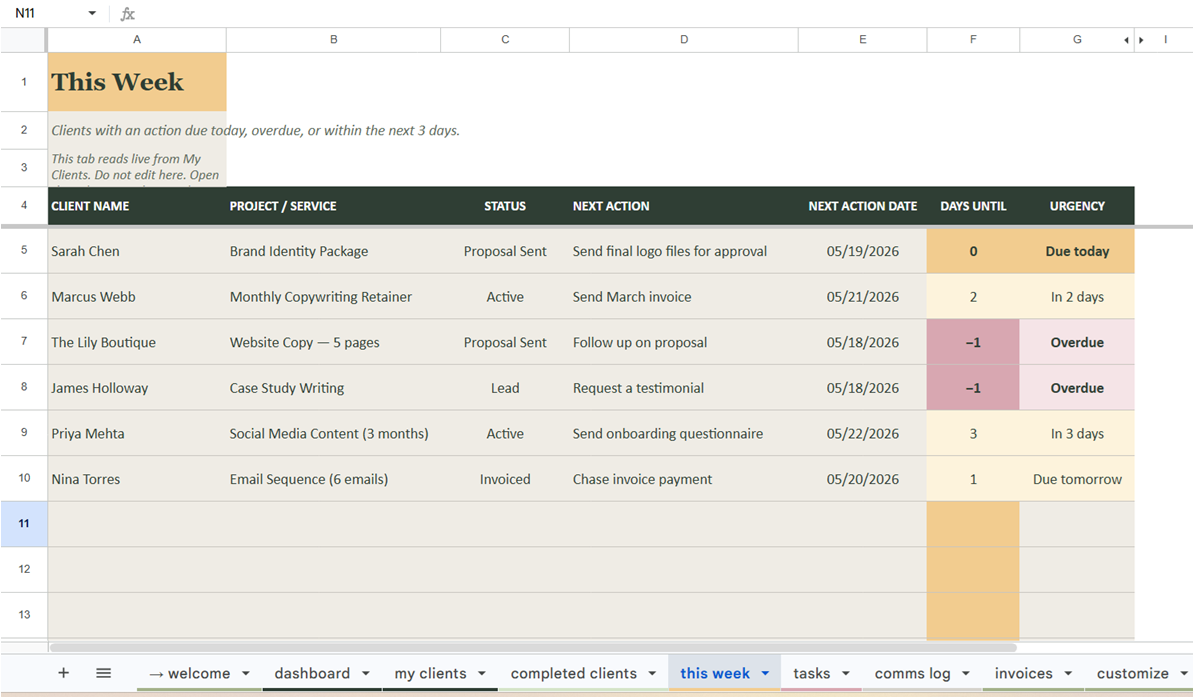Select column A header
Screen dimensions: 1193x697
point(137,40)
